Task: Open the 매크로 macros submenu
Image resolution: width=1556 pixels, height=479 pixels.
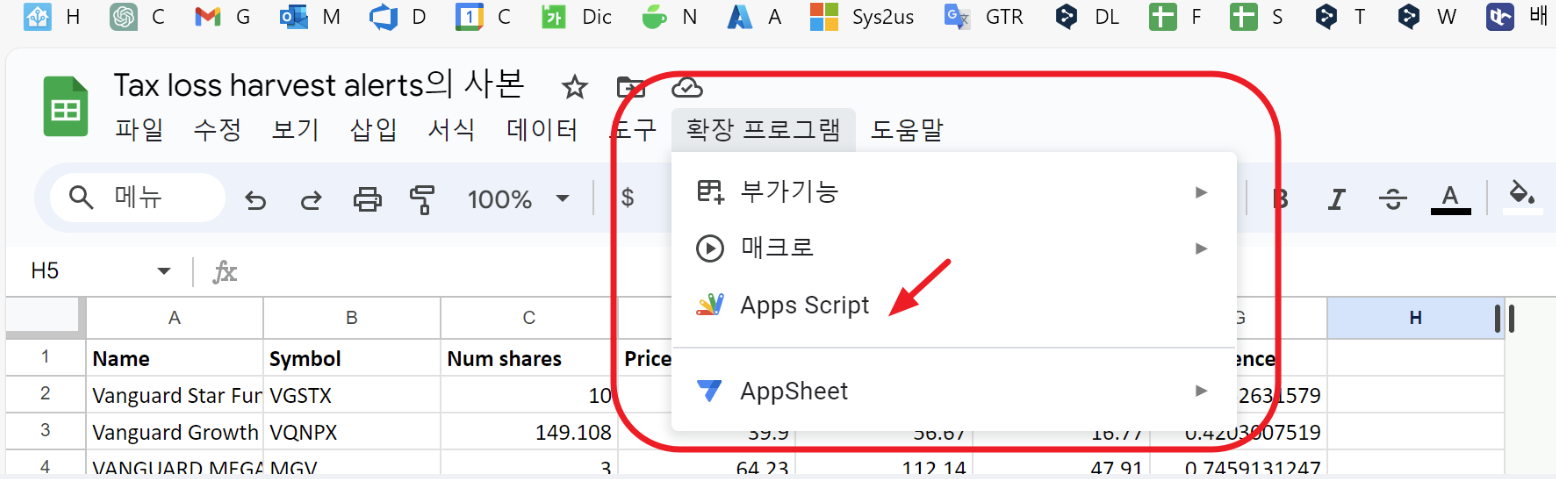Action: (x=954, y=248)
